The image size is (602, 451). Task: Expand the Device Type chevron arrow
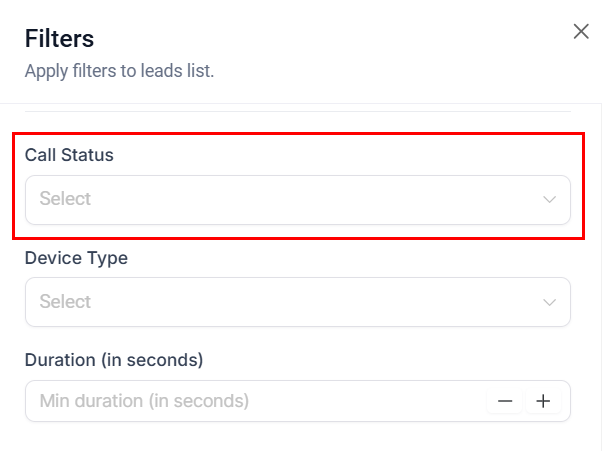pos(549,302)
